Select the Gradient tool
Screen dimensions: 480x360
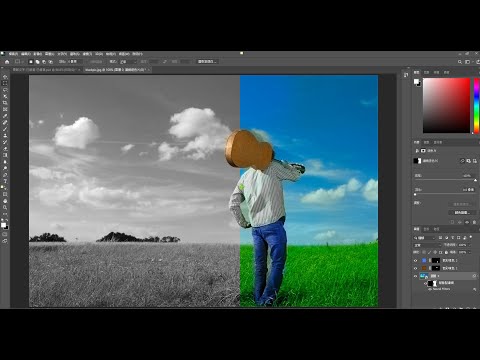pos(5,155)
